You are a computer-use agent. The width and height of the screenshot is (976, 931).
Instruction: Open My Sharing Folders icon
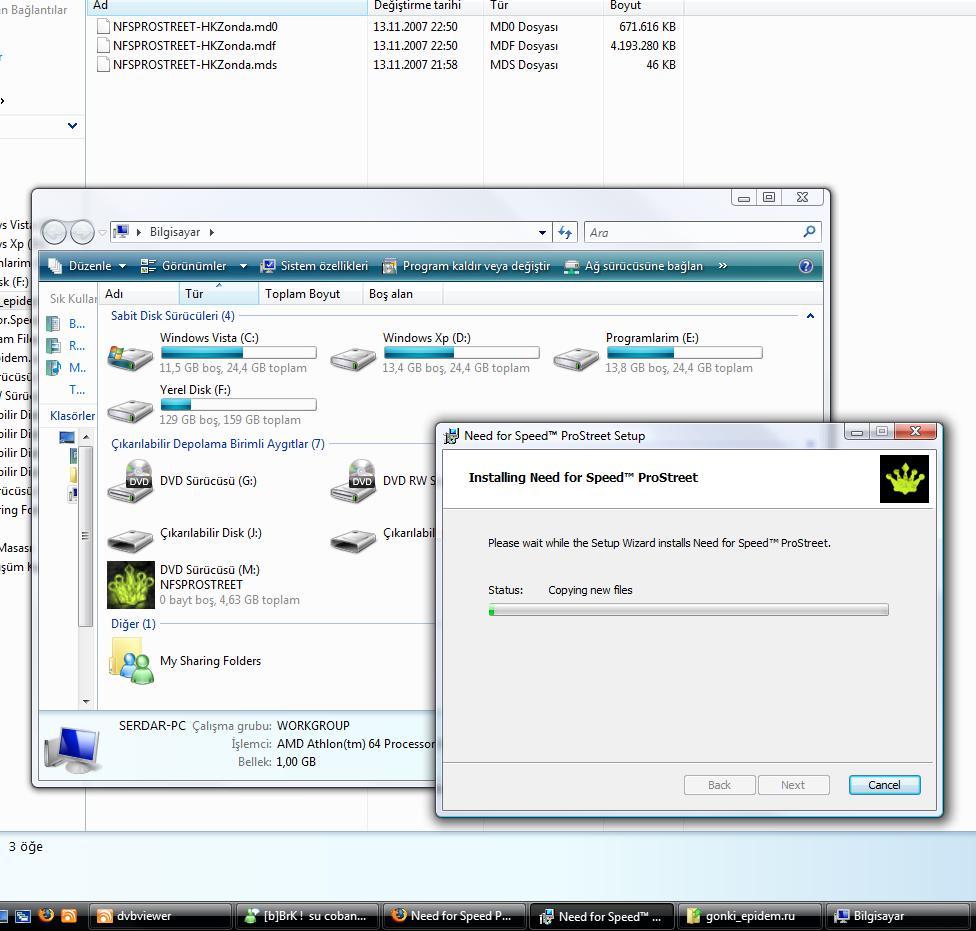click(x=131, y=661)
